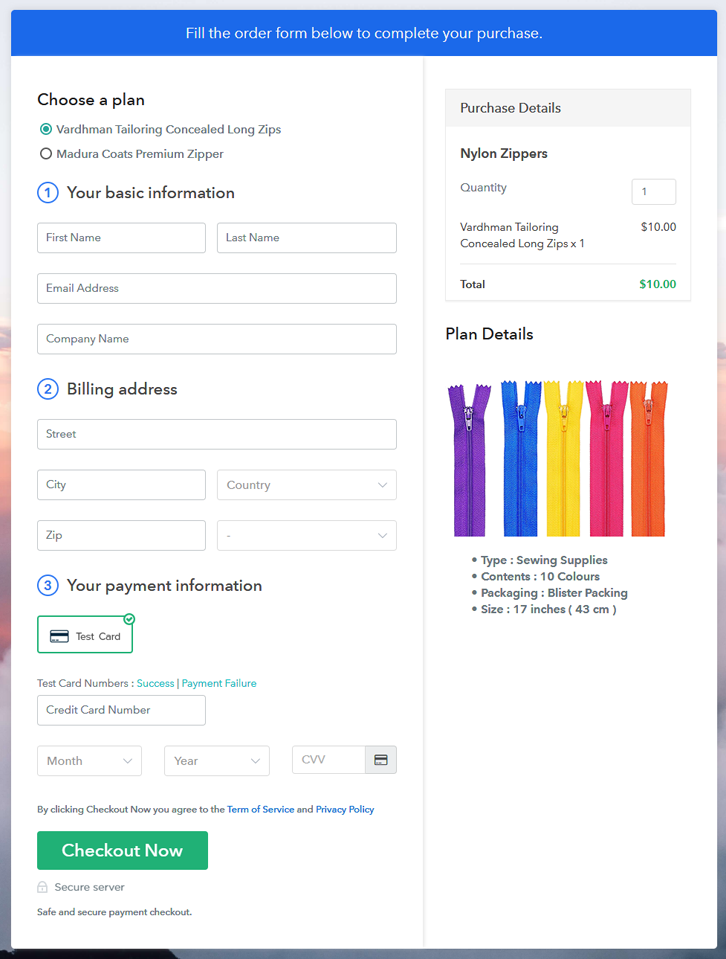The height and width of the screenshot is (959, 726).
Task: Click the Zip code field
Action: coord(121,535)
